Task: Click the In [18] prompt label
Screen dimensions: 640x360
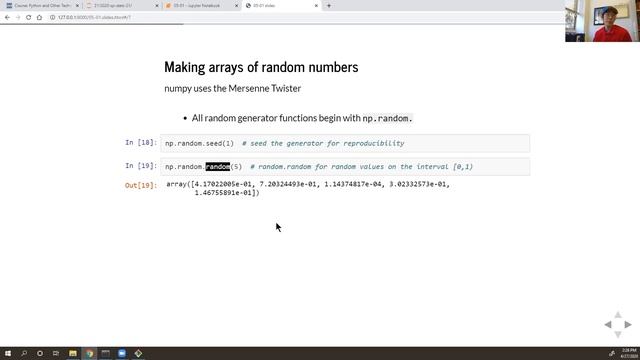Action: (141, 142)
